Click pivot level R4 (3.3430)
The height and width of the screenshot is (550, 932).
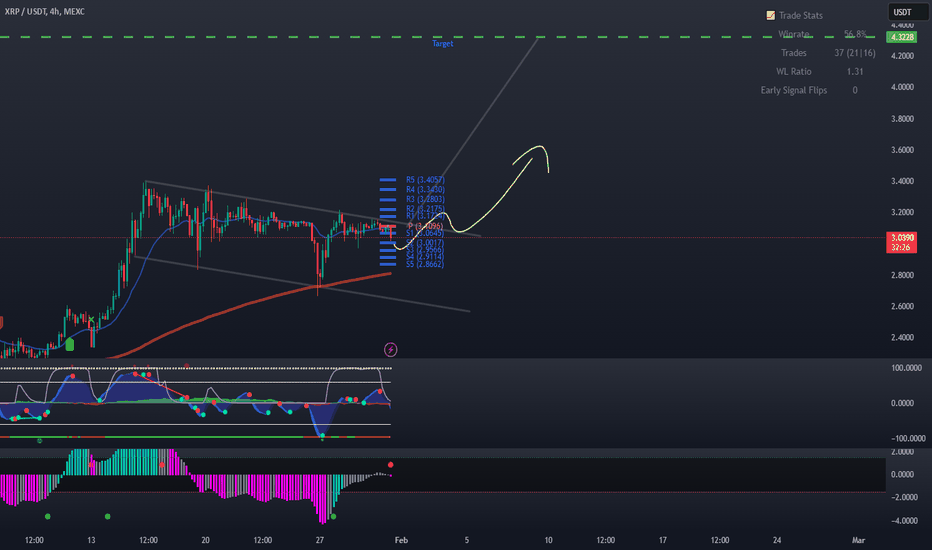coord(425,190)
